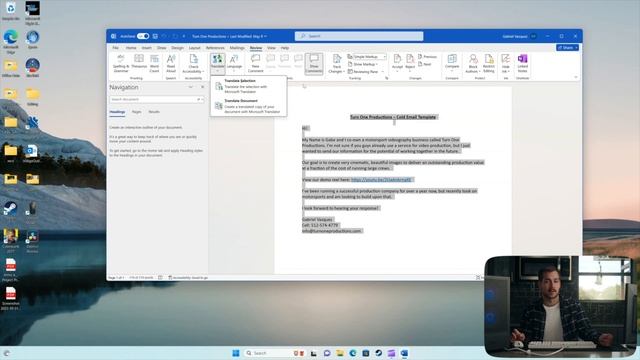The height and width of the screenshot is (360, 640).
Task: Click Hide Ink button
Action: point(506,64)
